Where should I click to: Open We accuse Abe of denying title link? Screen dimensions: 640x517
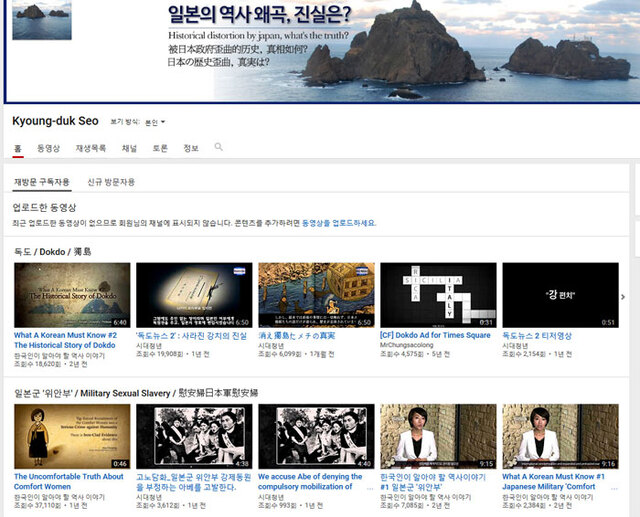tap(310, 481)
